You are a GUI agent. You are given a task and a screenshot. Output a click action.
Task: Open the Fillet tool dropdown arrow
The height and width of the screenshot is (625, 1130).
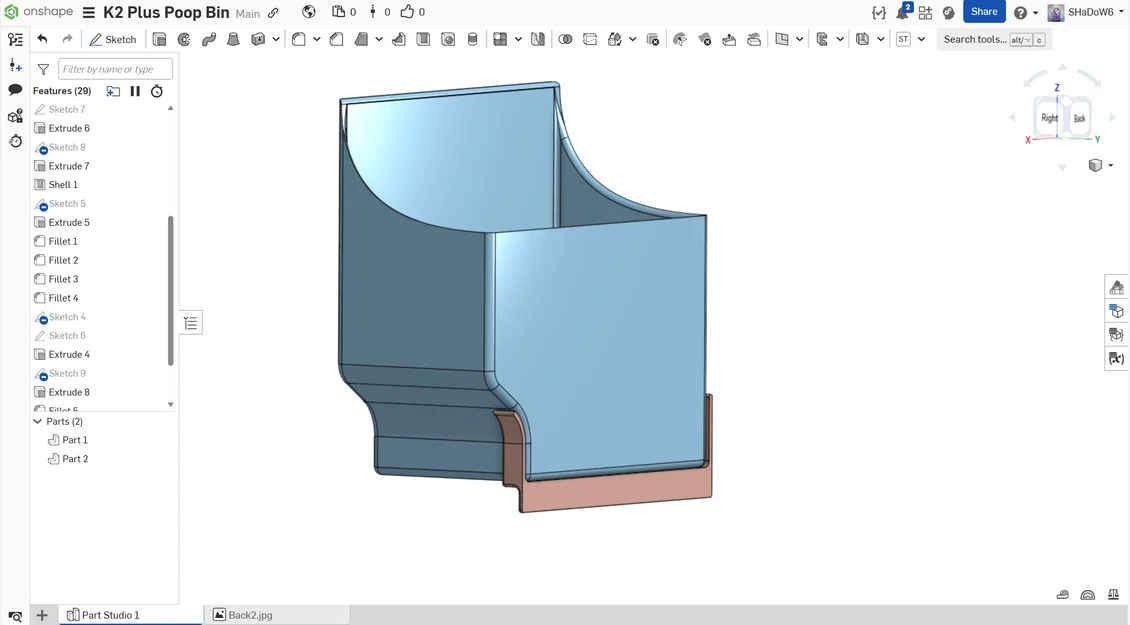(x=316, y=40)
